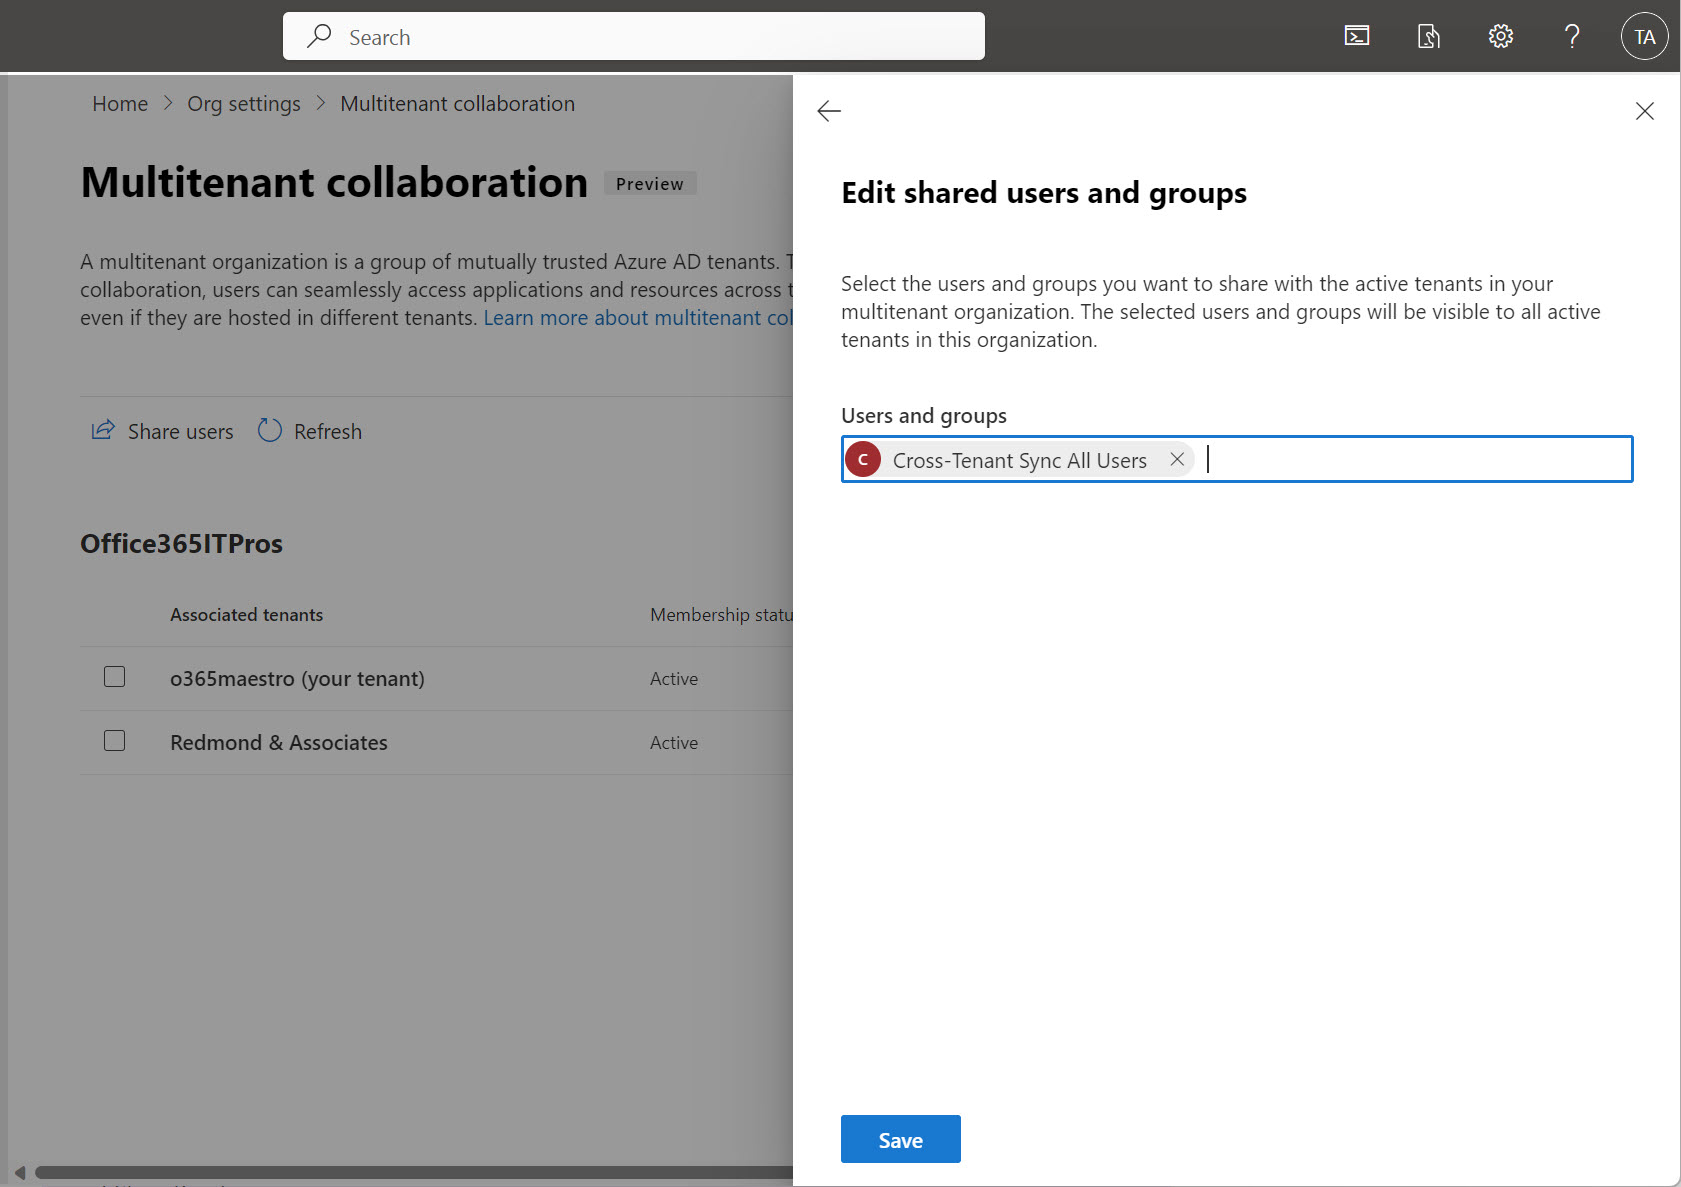Open Learn more about multitenant link
The image size is (1681, 1187).
[x=637, y=318]
